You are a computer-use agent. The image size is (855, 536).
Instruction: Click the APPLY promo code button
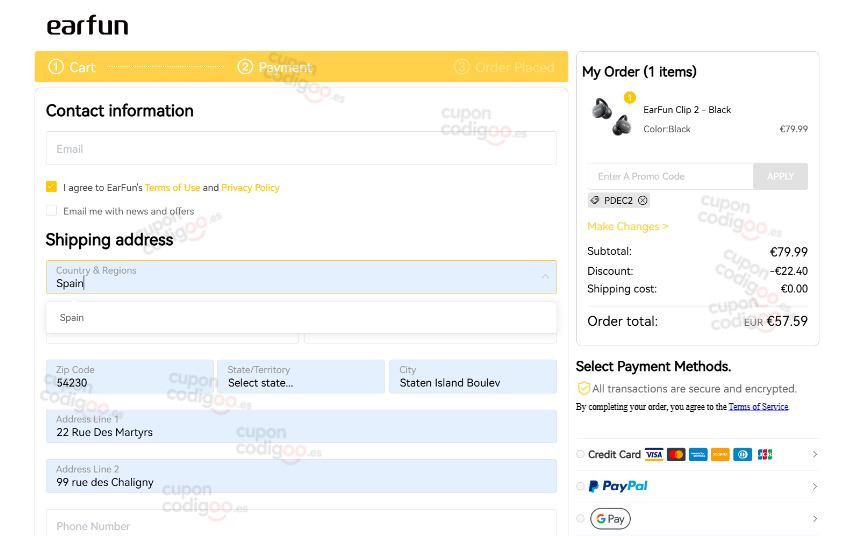(780, 176)
